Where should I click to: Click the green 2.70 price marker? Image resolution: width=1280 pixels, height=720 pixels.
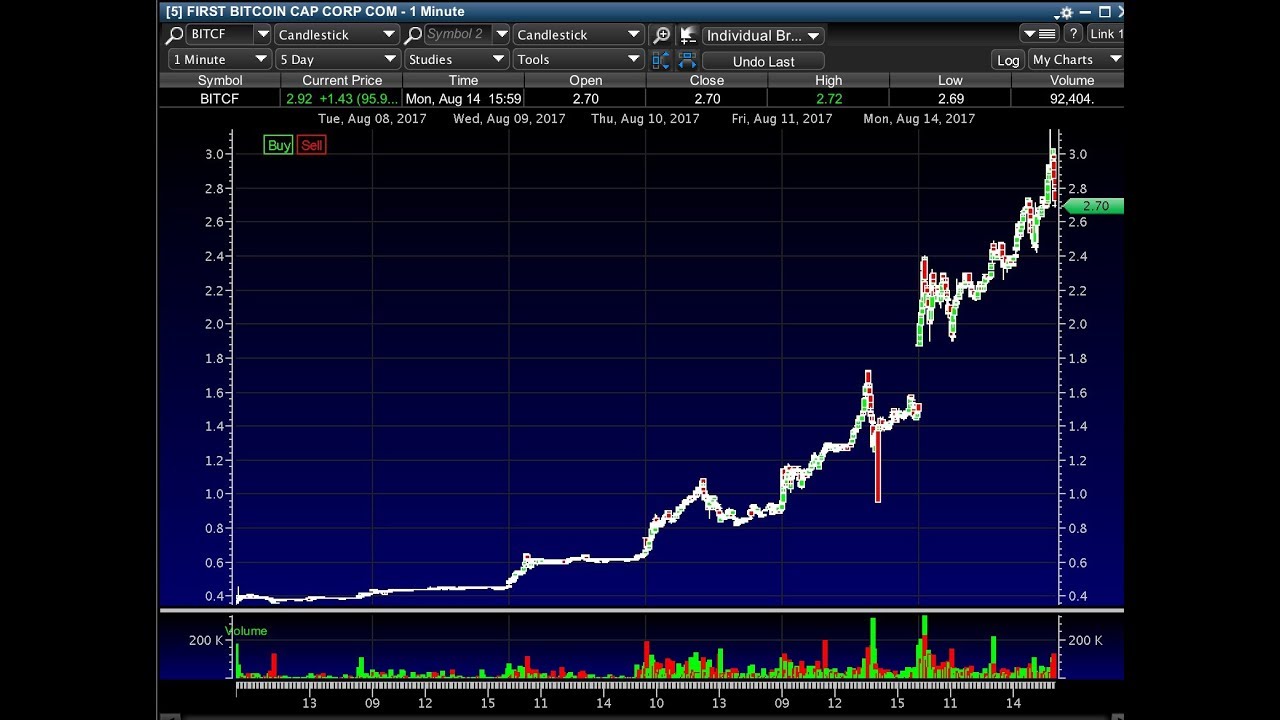pos(1093,206)
